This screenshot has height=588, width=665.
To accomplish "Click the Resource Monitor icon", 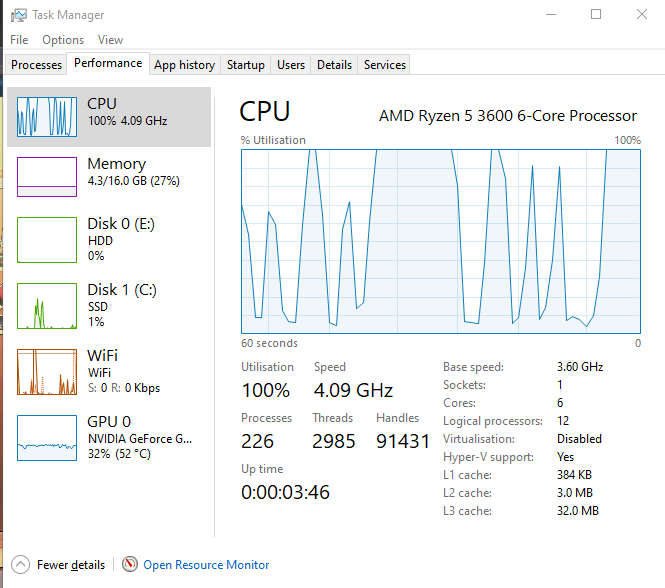I will point(130,565).
